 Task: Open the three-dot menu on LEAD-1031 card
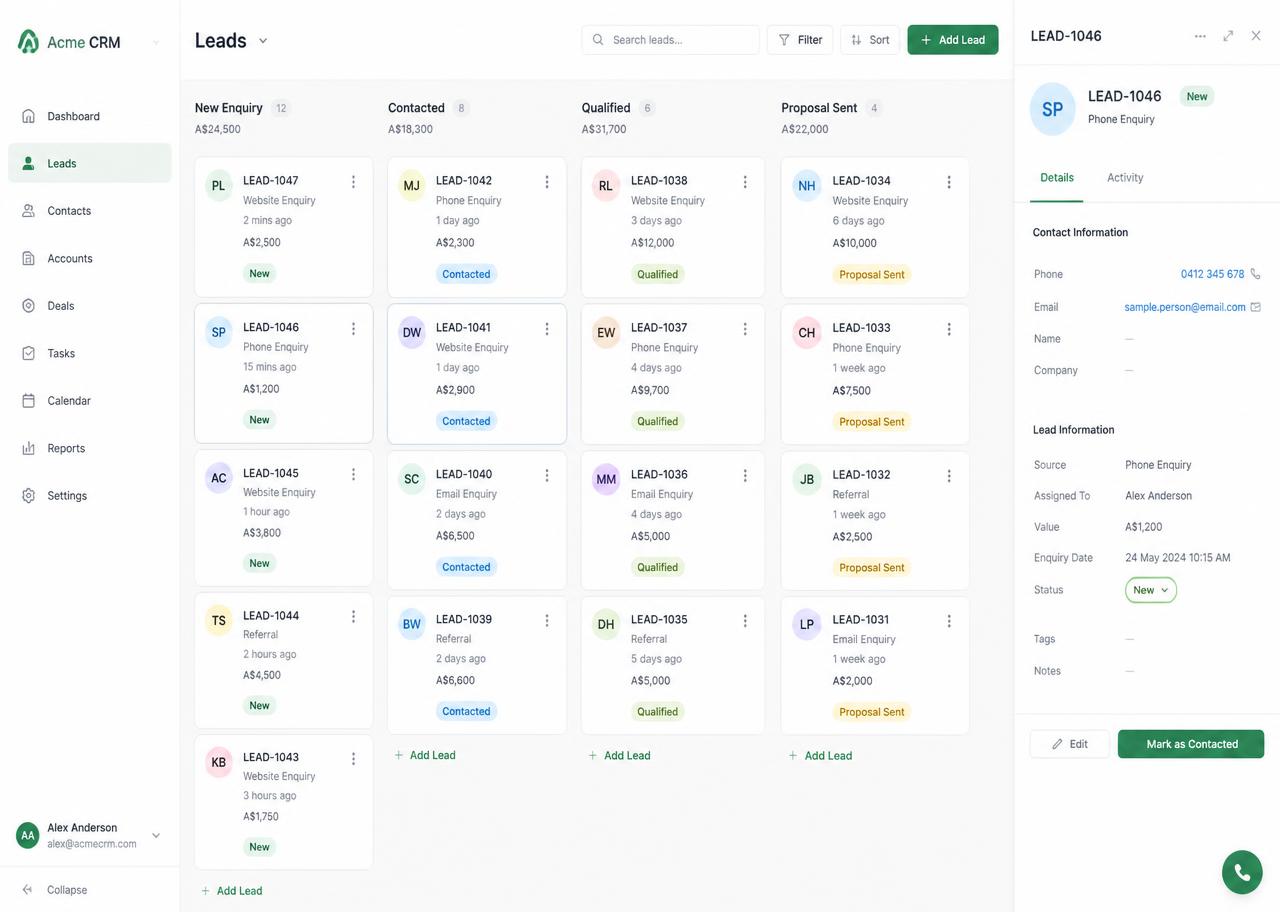949,621
